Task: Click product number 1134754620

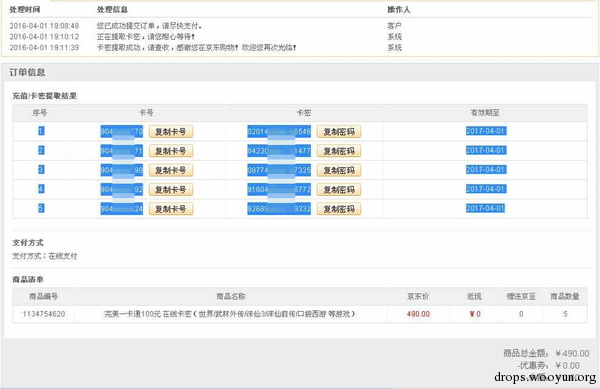Action: tap(44, 314)
